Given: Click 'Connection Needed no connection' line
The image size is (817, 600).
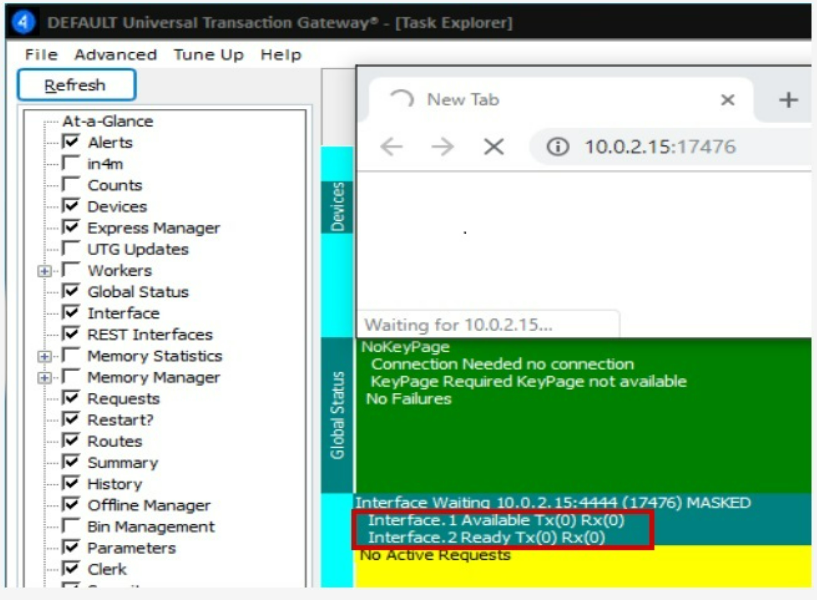Looking at the screenshot, I should [502, 364].
